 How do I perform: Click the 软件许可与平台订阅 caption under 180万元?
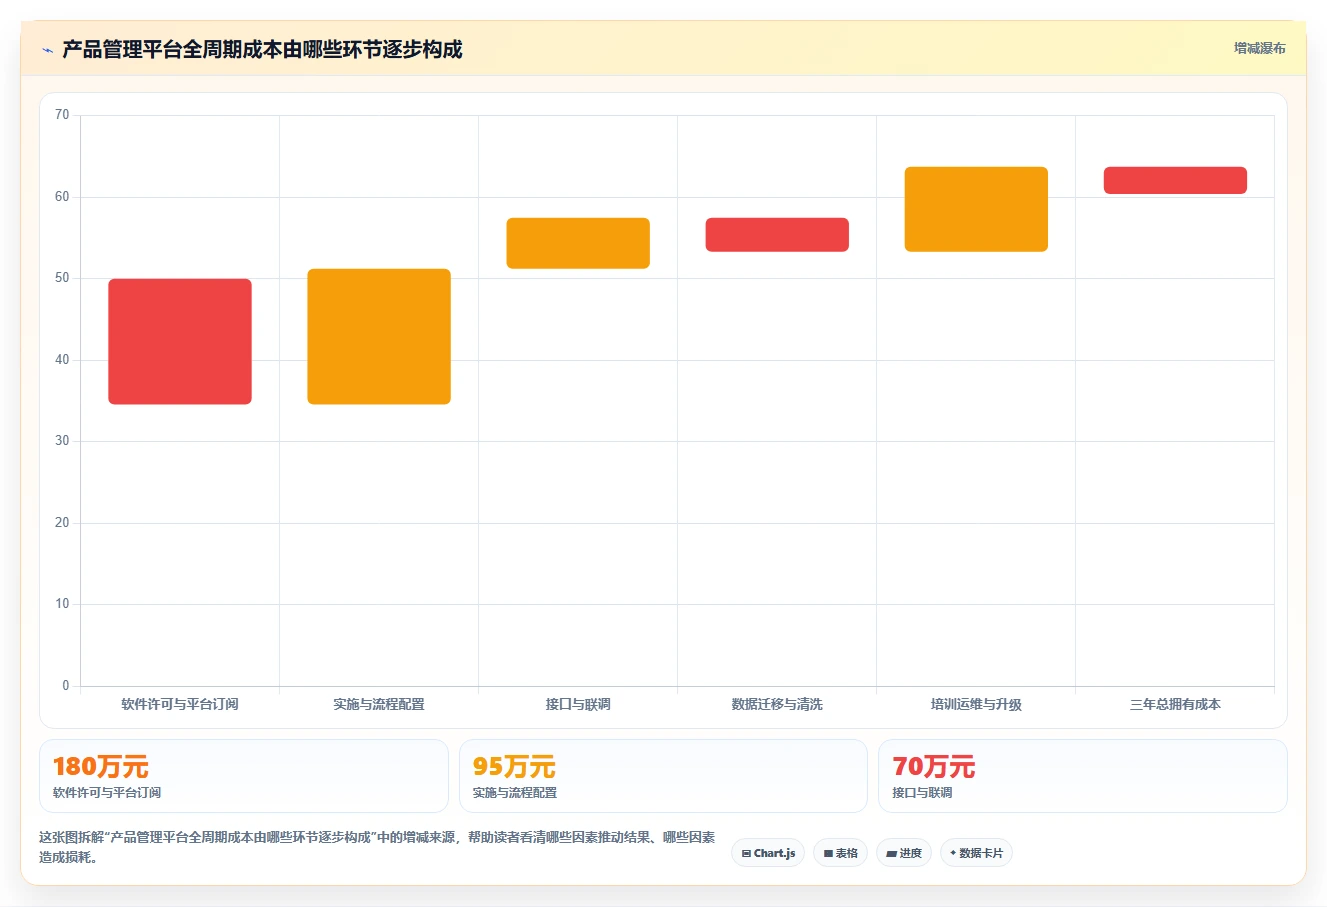point(107,793)
